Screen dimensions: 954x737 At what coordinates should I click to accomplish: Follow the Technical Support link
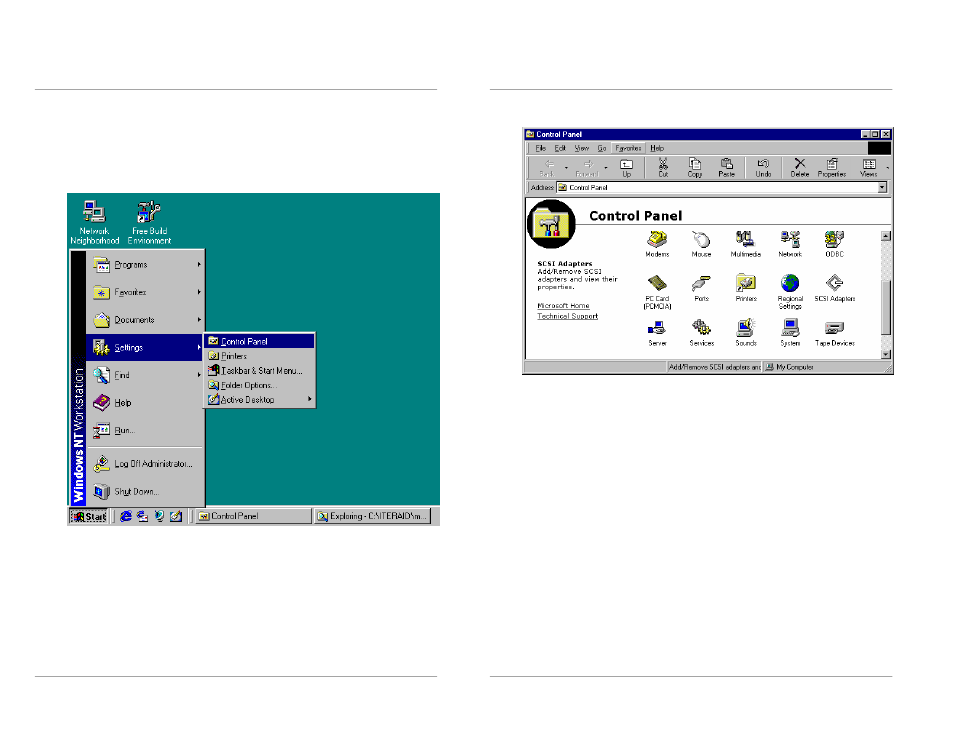(x=567, y=316)
